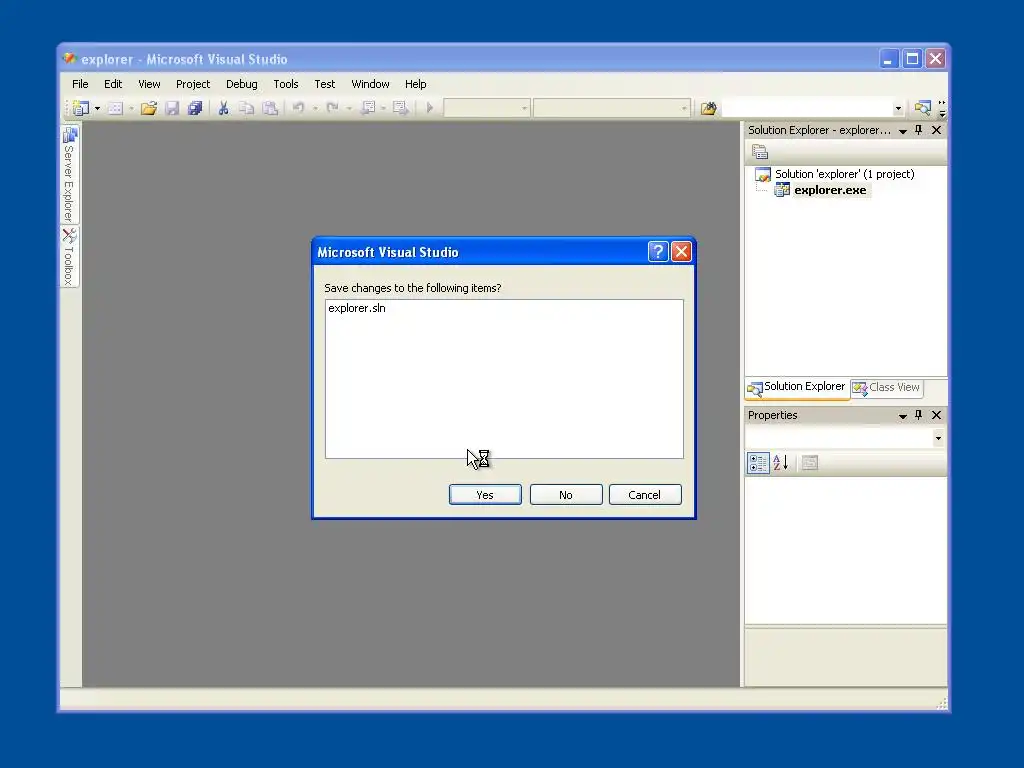Click the Categorized view icon in Properties
1024x768 pixels.
point(758,463)
